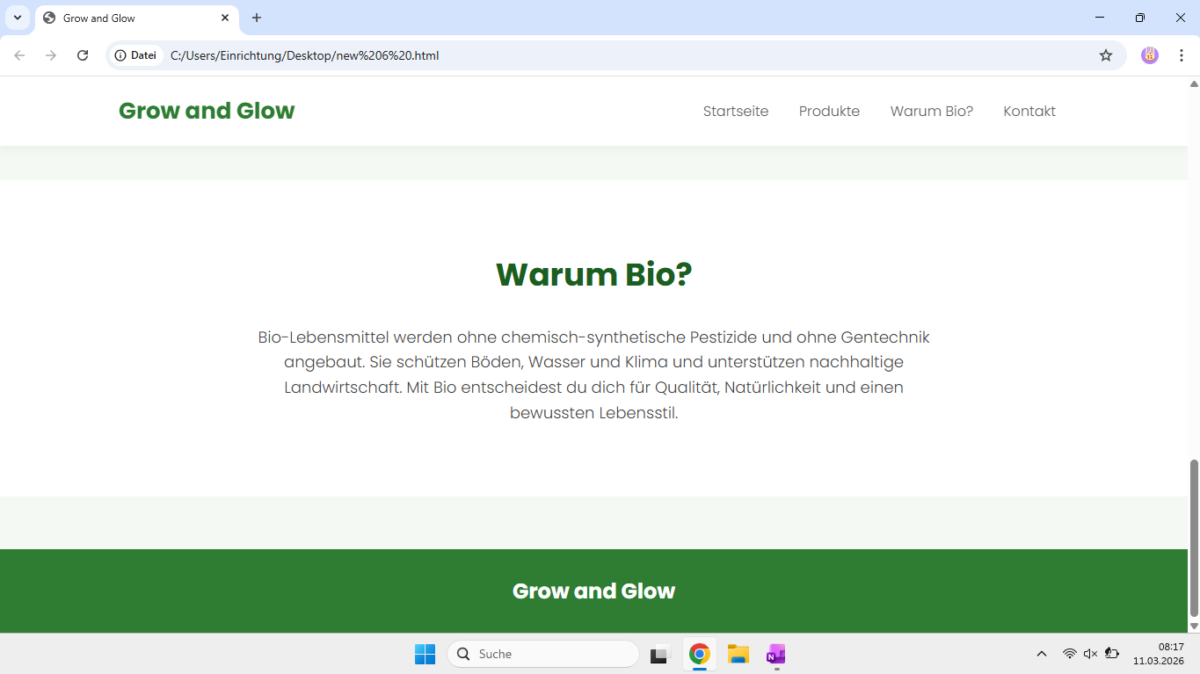Reload the page with the refresh icon
This screenshot has height=674, width=1200.
click(83, 55)
